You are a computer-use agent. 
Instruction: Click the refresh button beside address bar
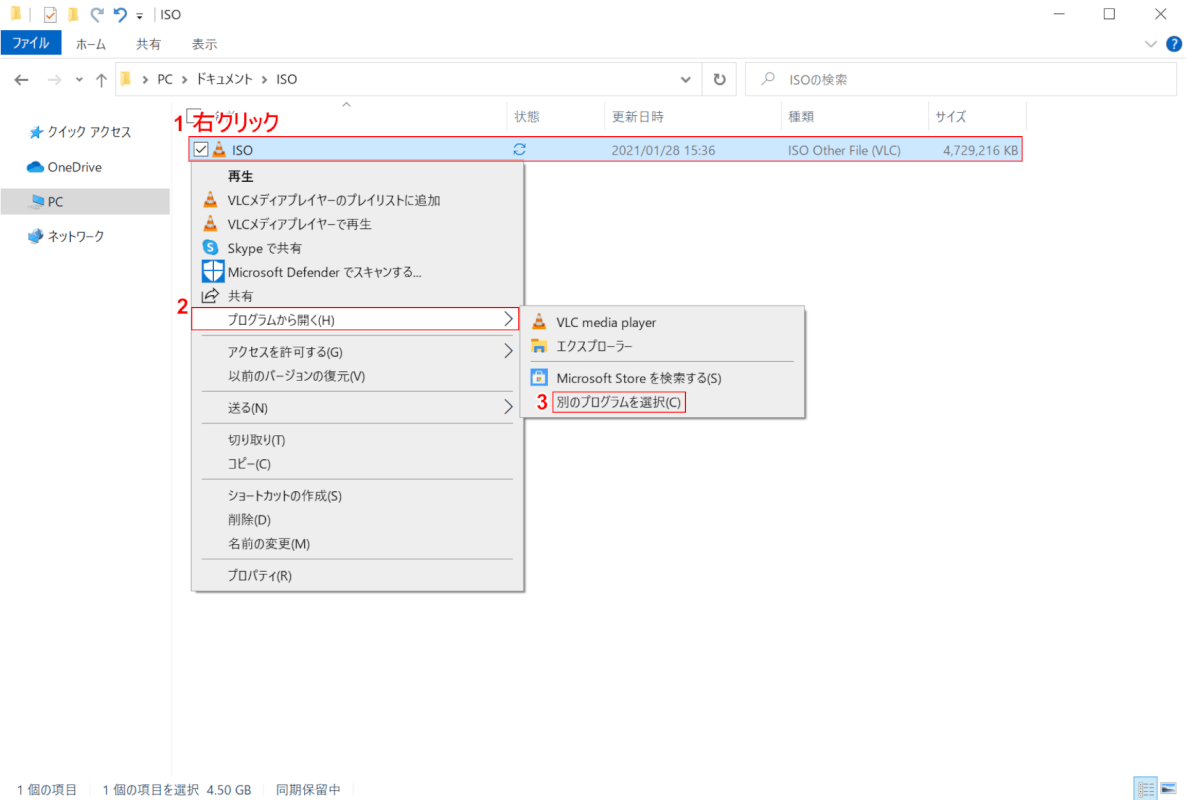719,80
